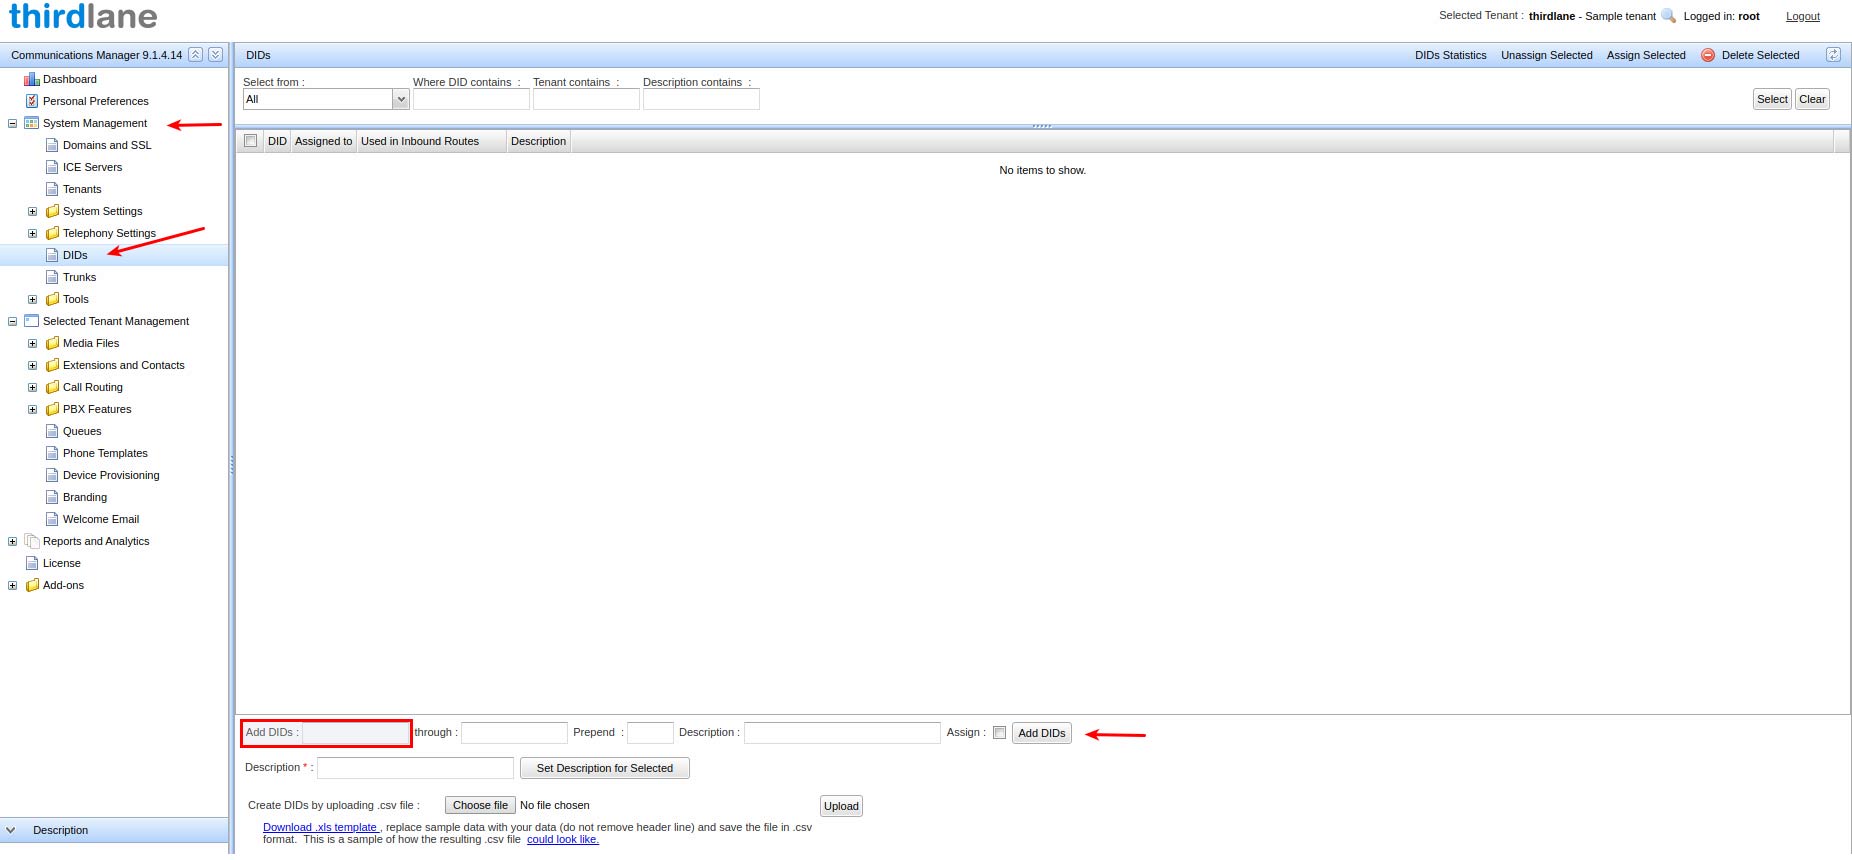Open DIDs Statistics
Screen dimensions: 1852x860
click(1450, 55)
